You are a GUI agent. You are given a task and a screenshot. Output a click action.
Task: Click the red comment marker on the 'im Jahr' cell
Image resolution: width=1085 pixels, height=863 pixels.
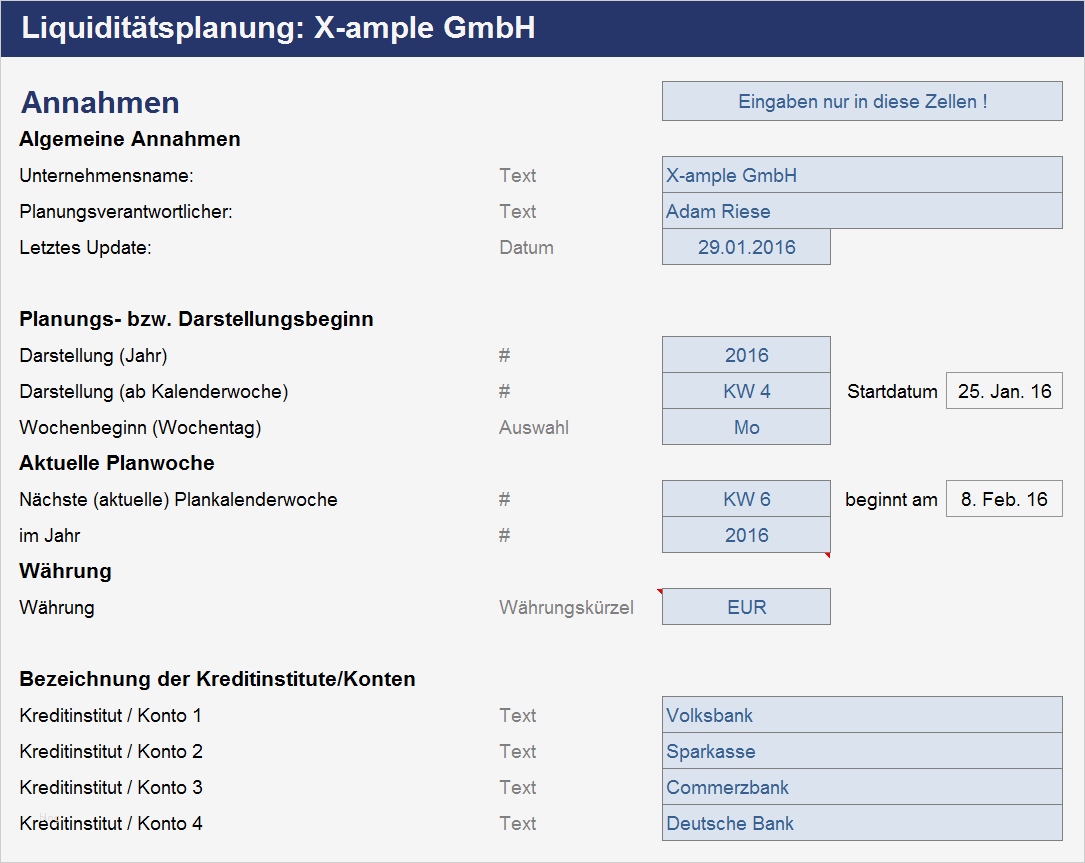pos(827,554)
